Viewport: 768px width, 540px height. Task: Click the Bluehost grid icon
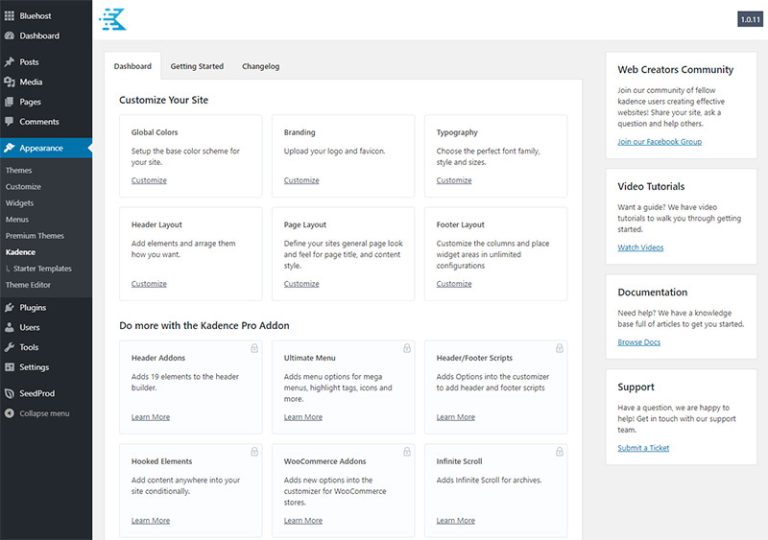point(9,16)
